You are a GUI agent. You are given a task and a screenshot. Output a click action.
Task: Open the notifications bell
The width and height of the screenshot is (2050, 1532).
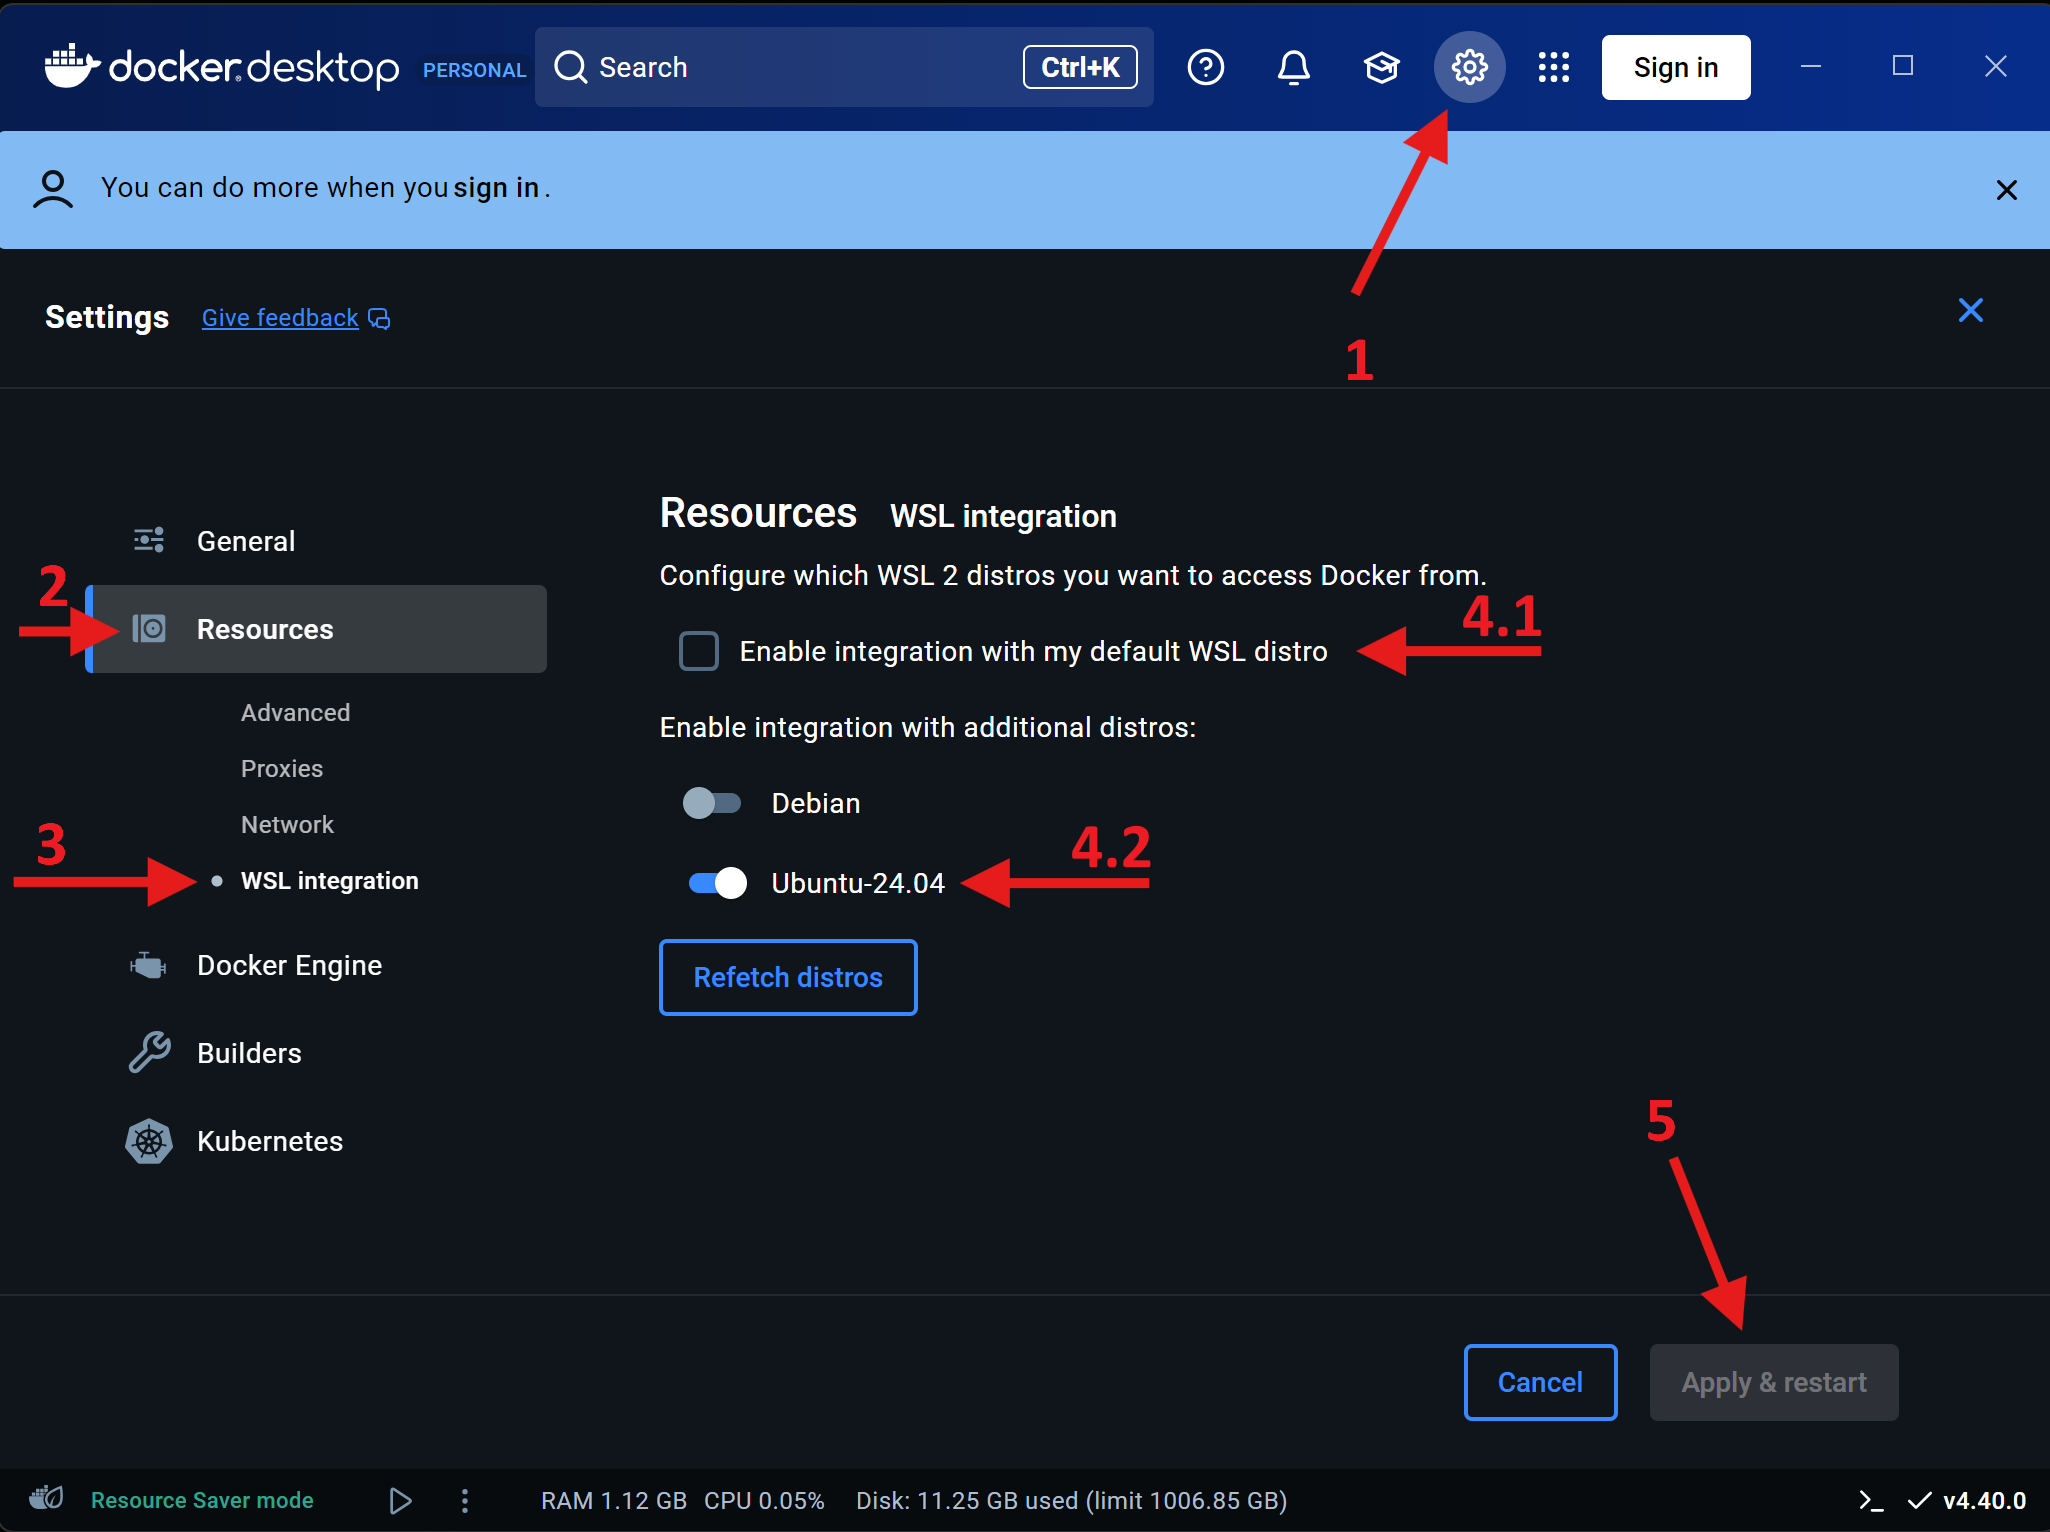tap(1294, 67)
